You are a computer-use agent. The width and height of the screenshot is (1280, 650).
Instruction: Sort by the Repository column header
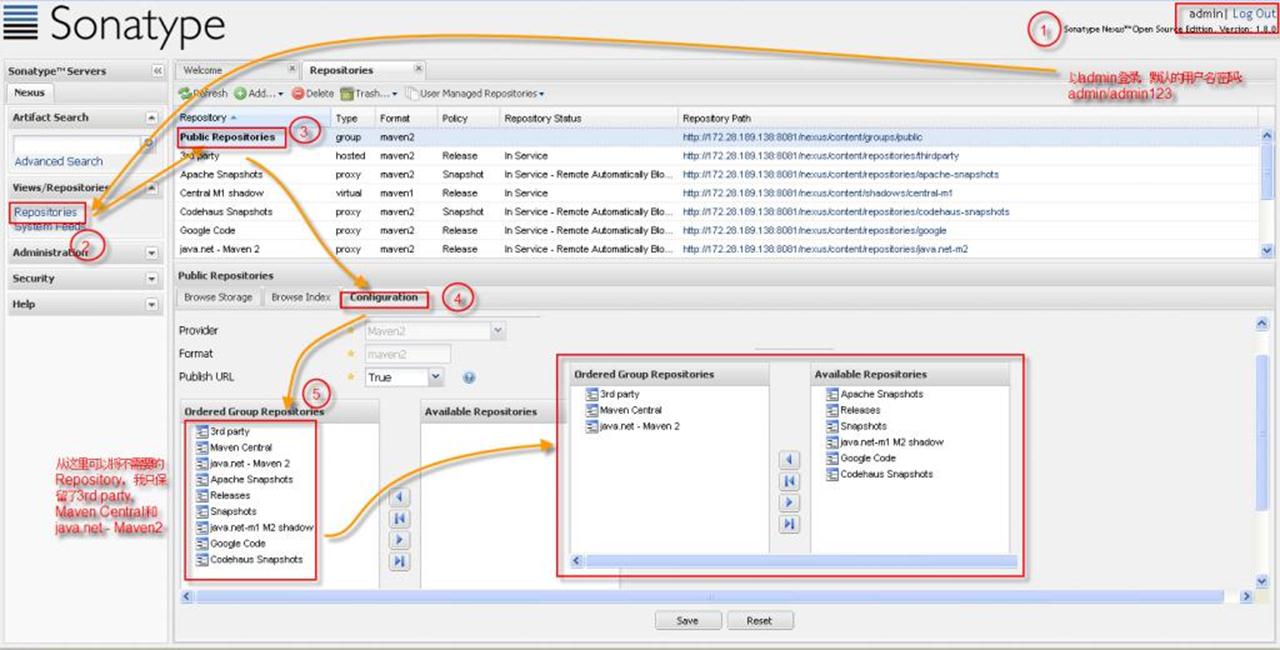[x=252, y=118]
